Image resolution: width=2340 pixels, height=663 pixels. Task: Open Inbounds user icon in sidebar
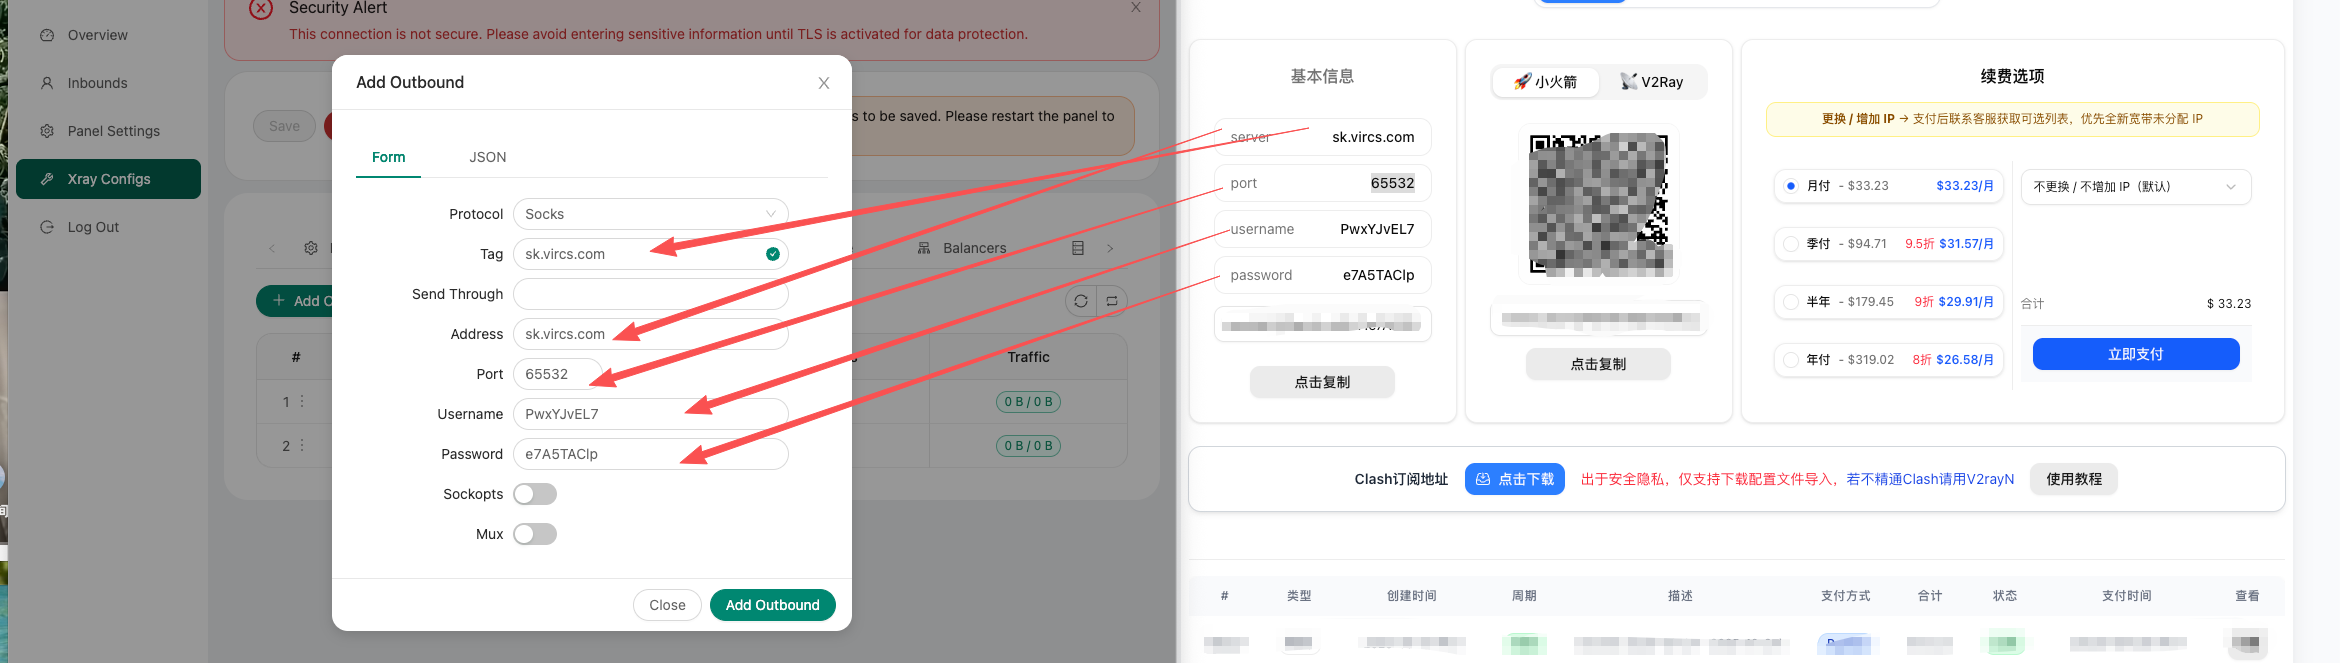point(47,83)
